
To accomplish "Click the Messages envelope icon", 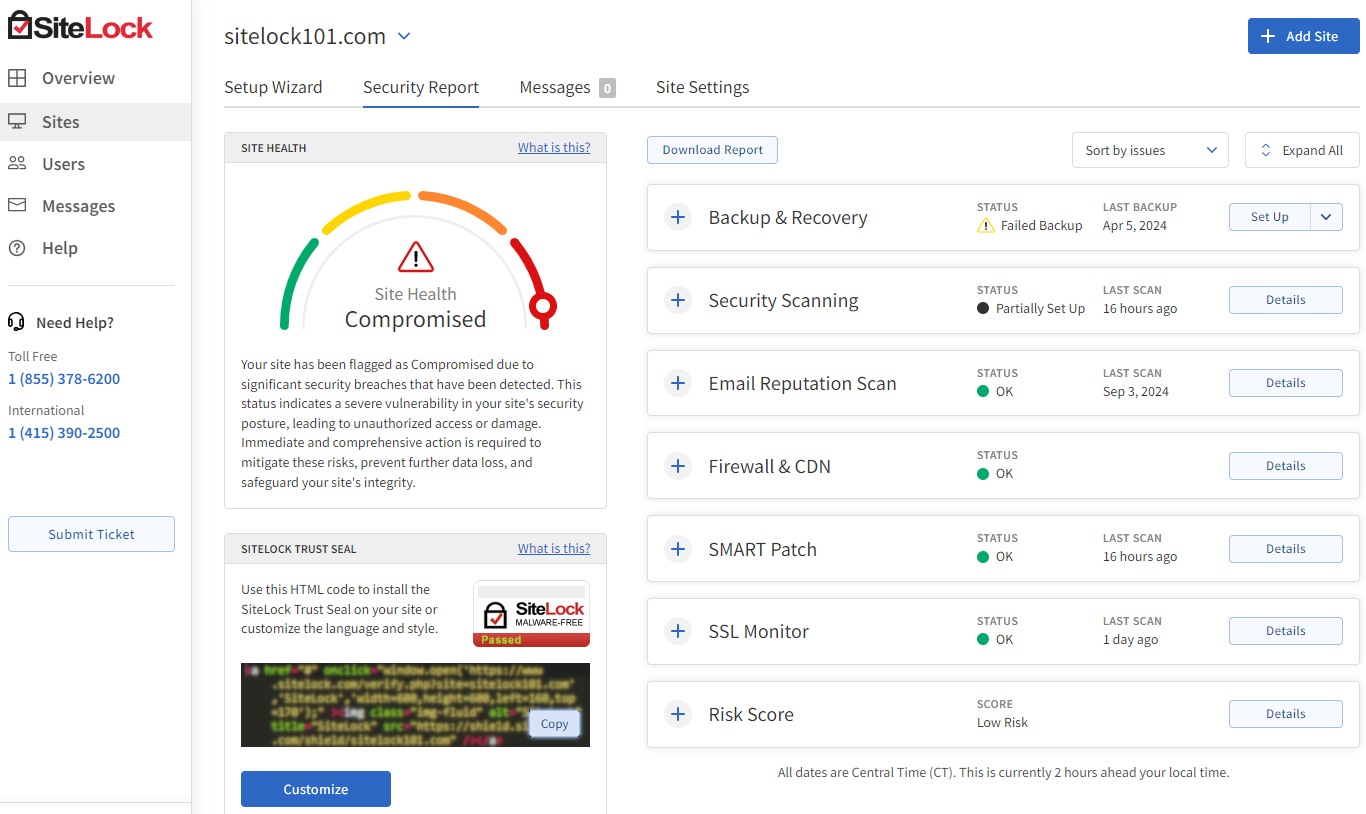I will (17, 206).
